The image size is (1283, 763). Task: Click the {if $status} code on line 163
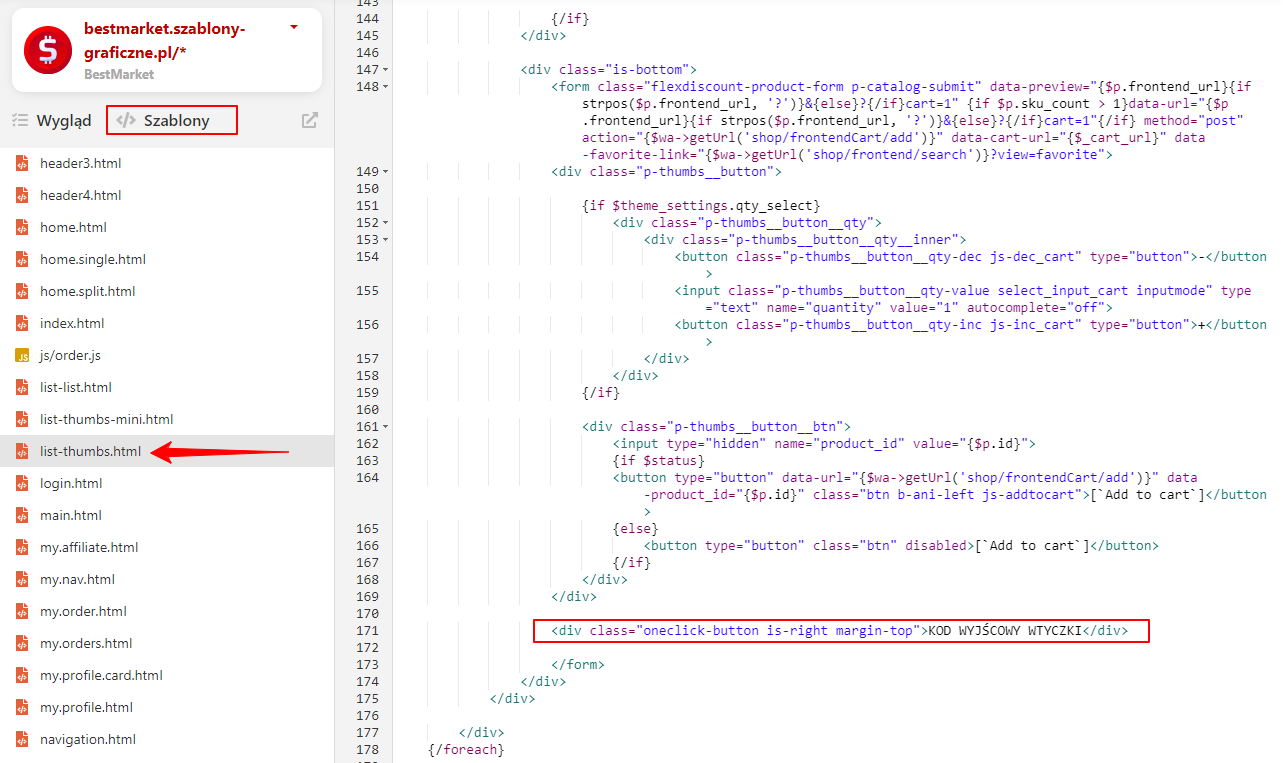659,461
